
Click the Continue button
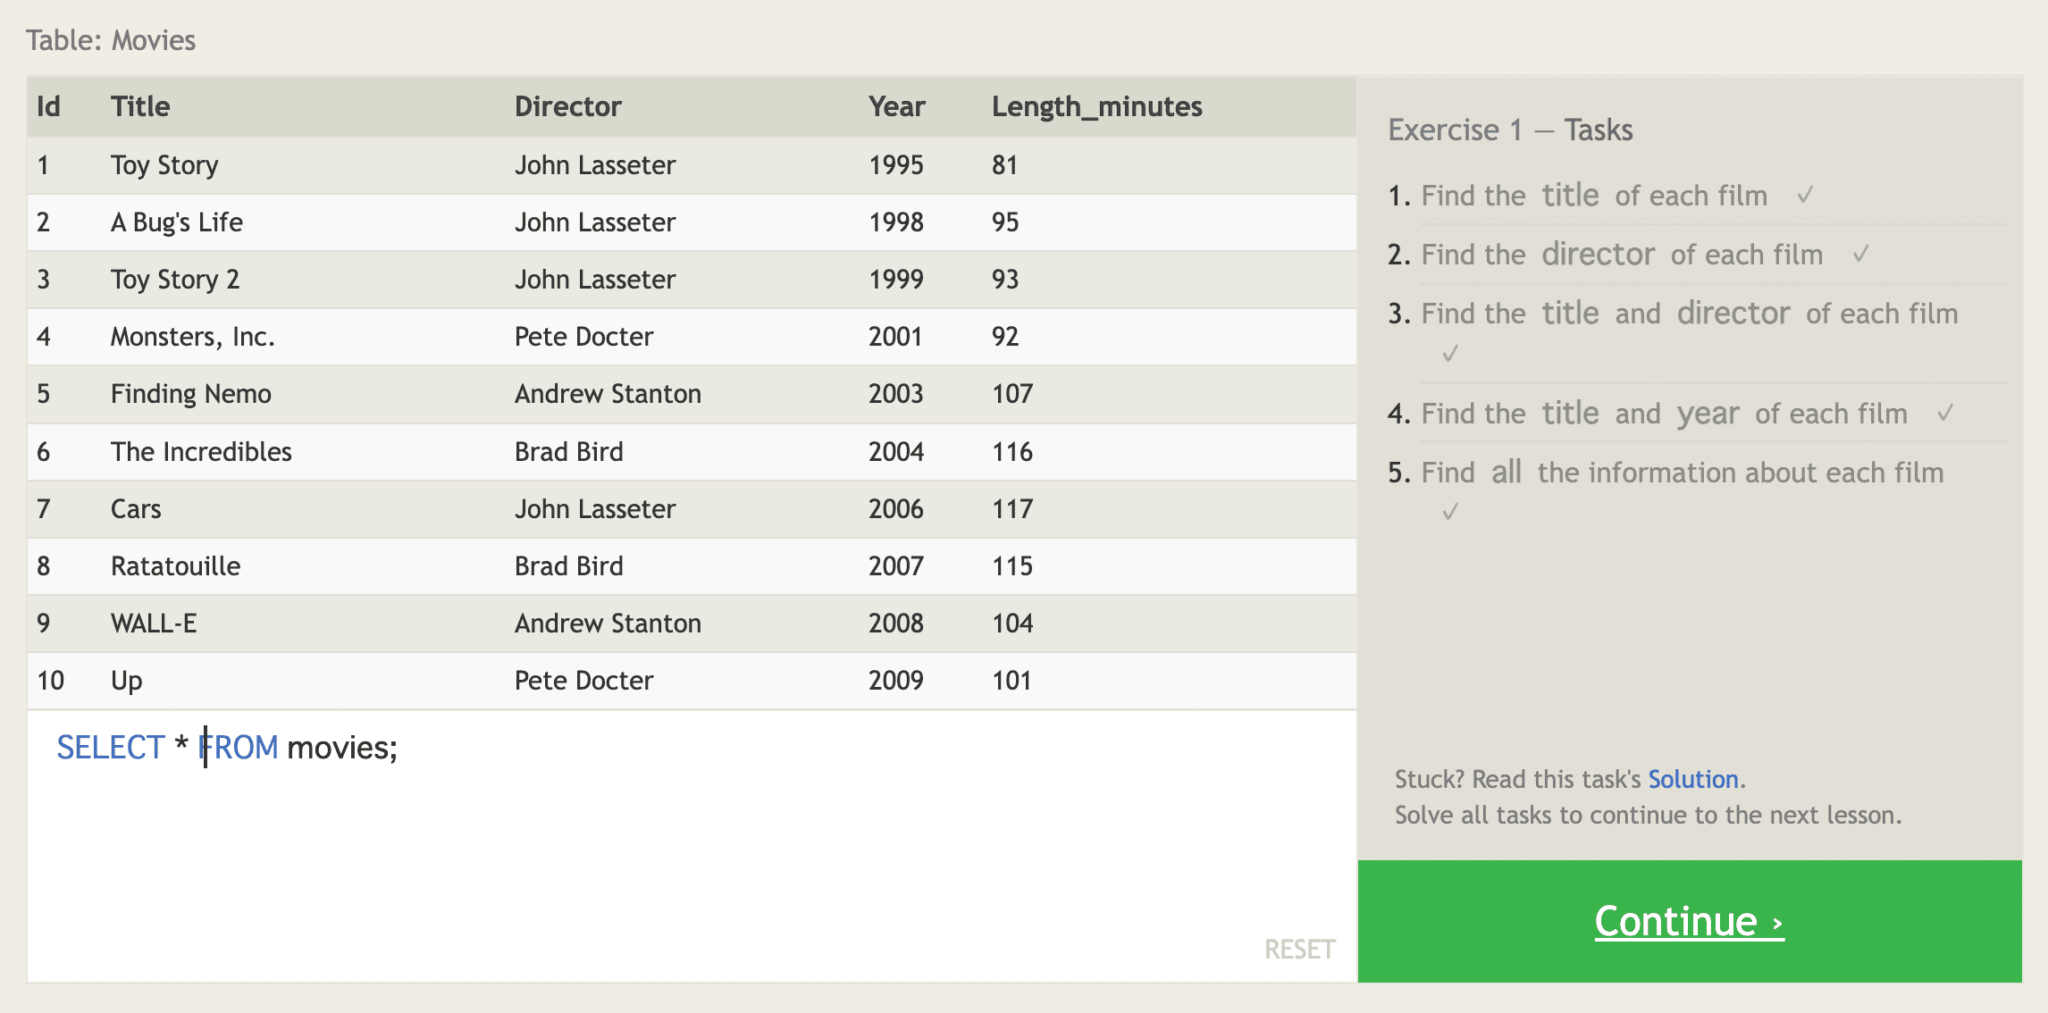pos(1688,921)
